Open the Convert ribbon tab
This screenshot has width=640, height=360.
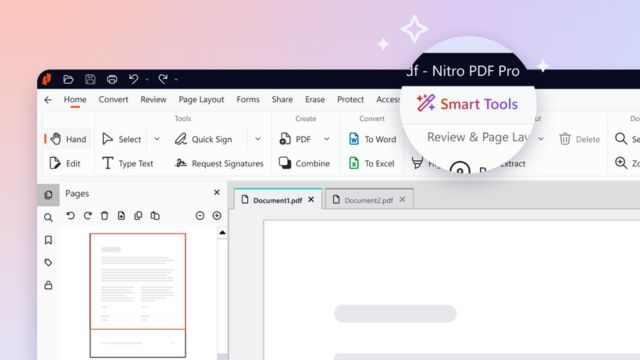pos(113,99)
